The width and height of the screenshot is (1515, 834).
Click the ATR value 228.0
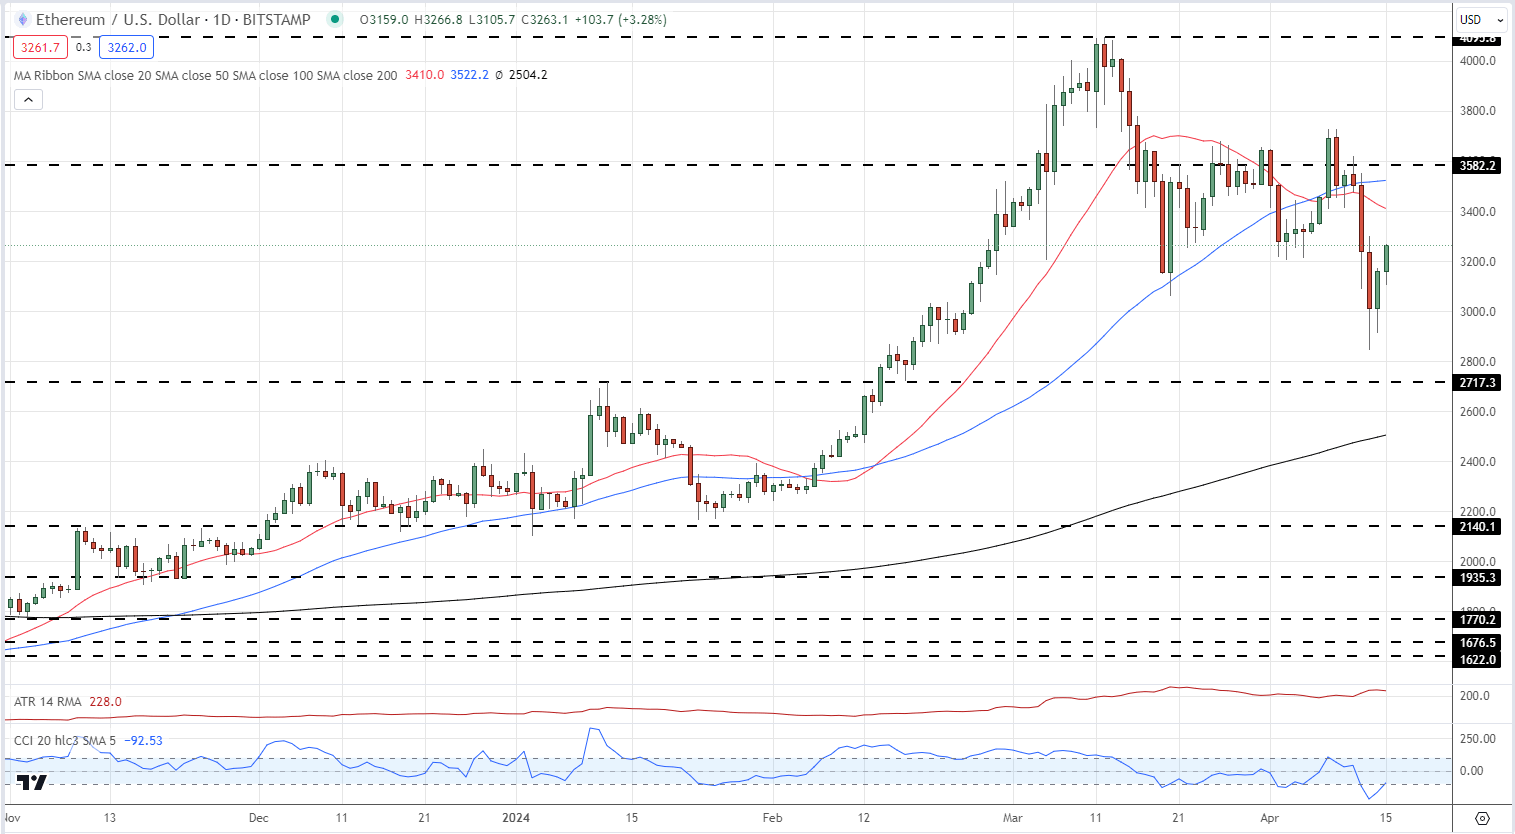pos(105,701)
